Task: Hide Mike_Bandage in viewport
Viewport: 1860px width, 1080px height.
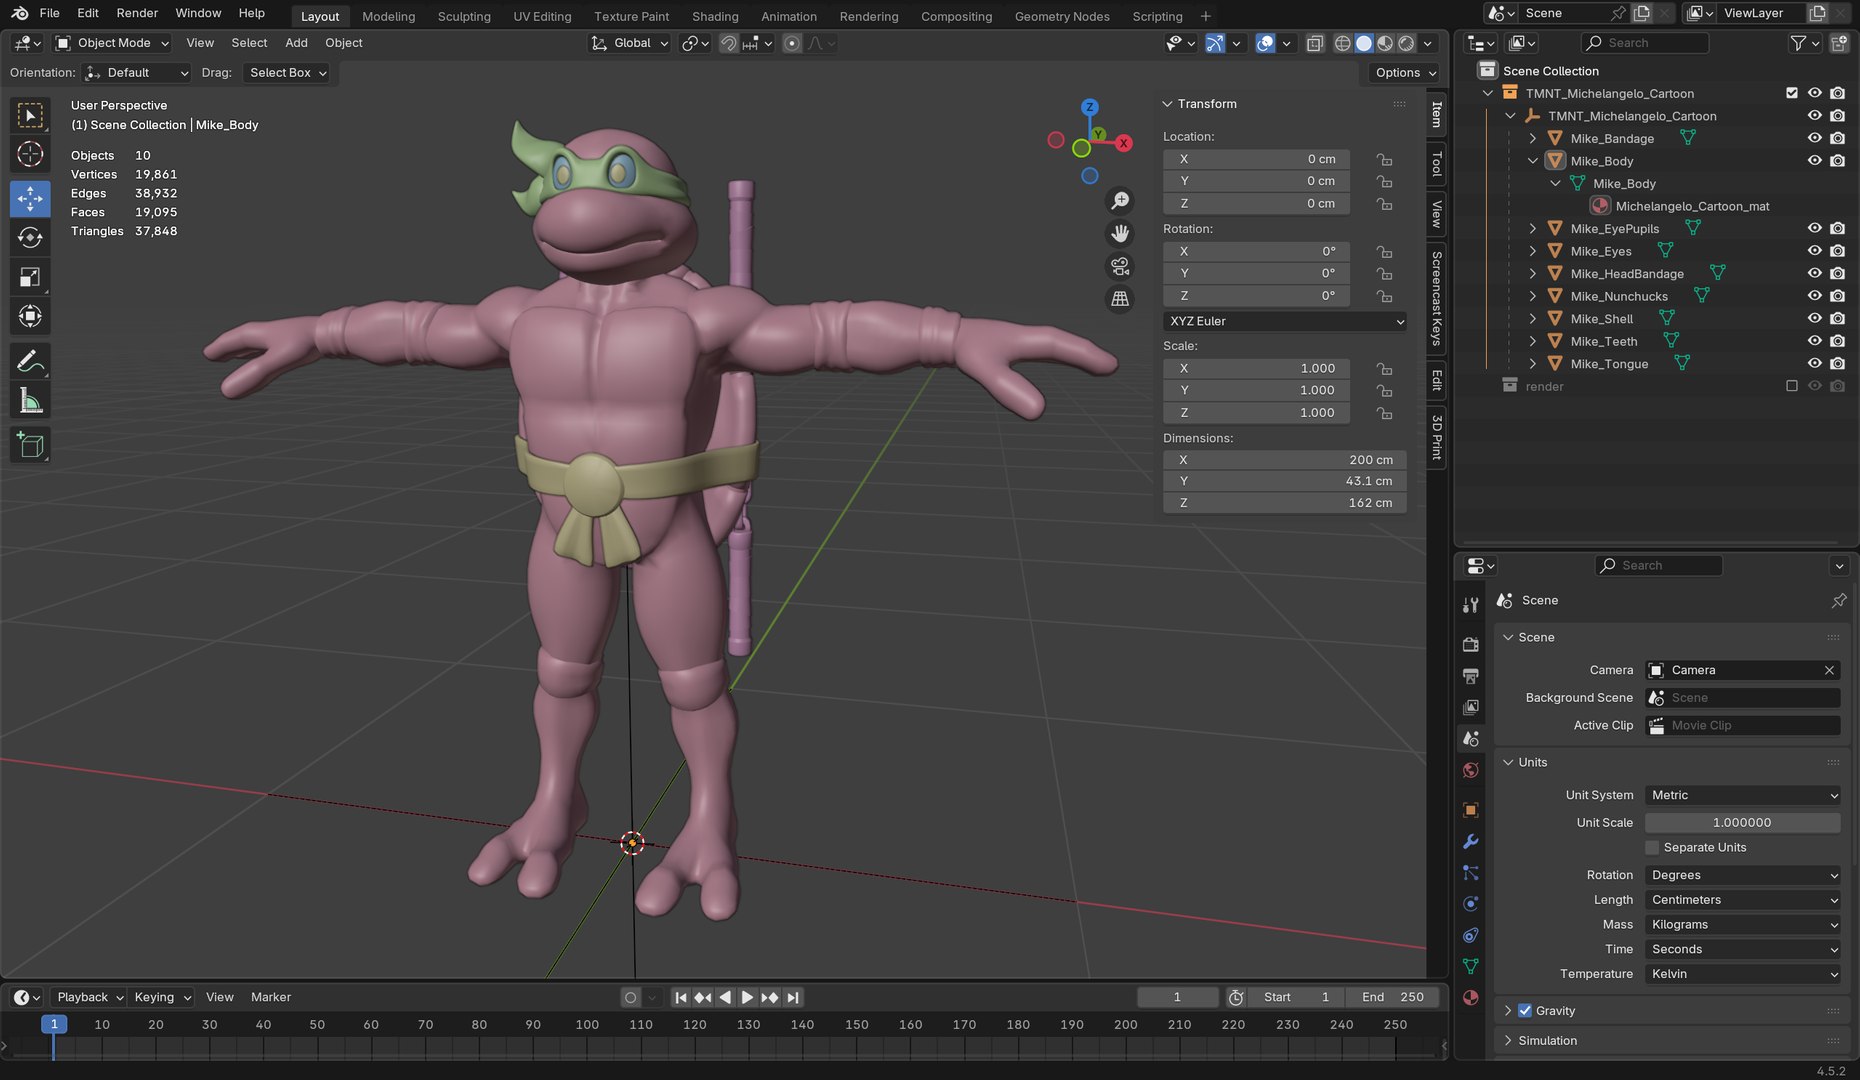Action: pyautogui.click(x=1814, y=138)
